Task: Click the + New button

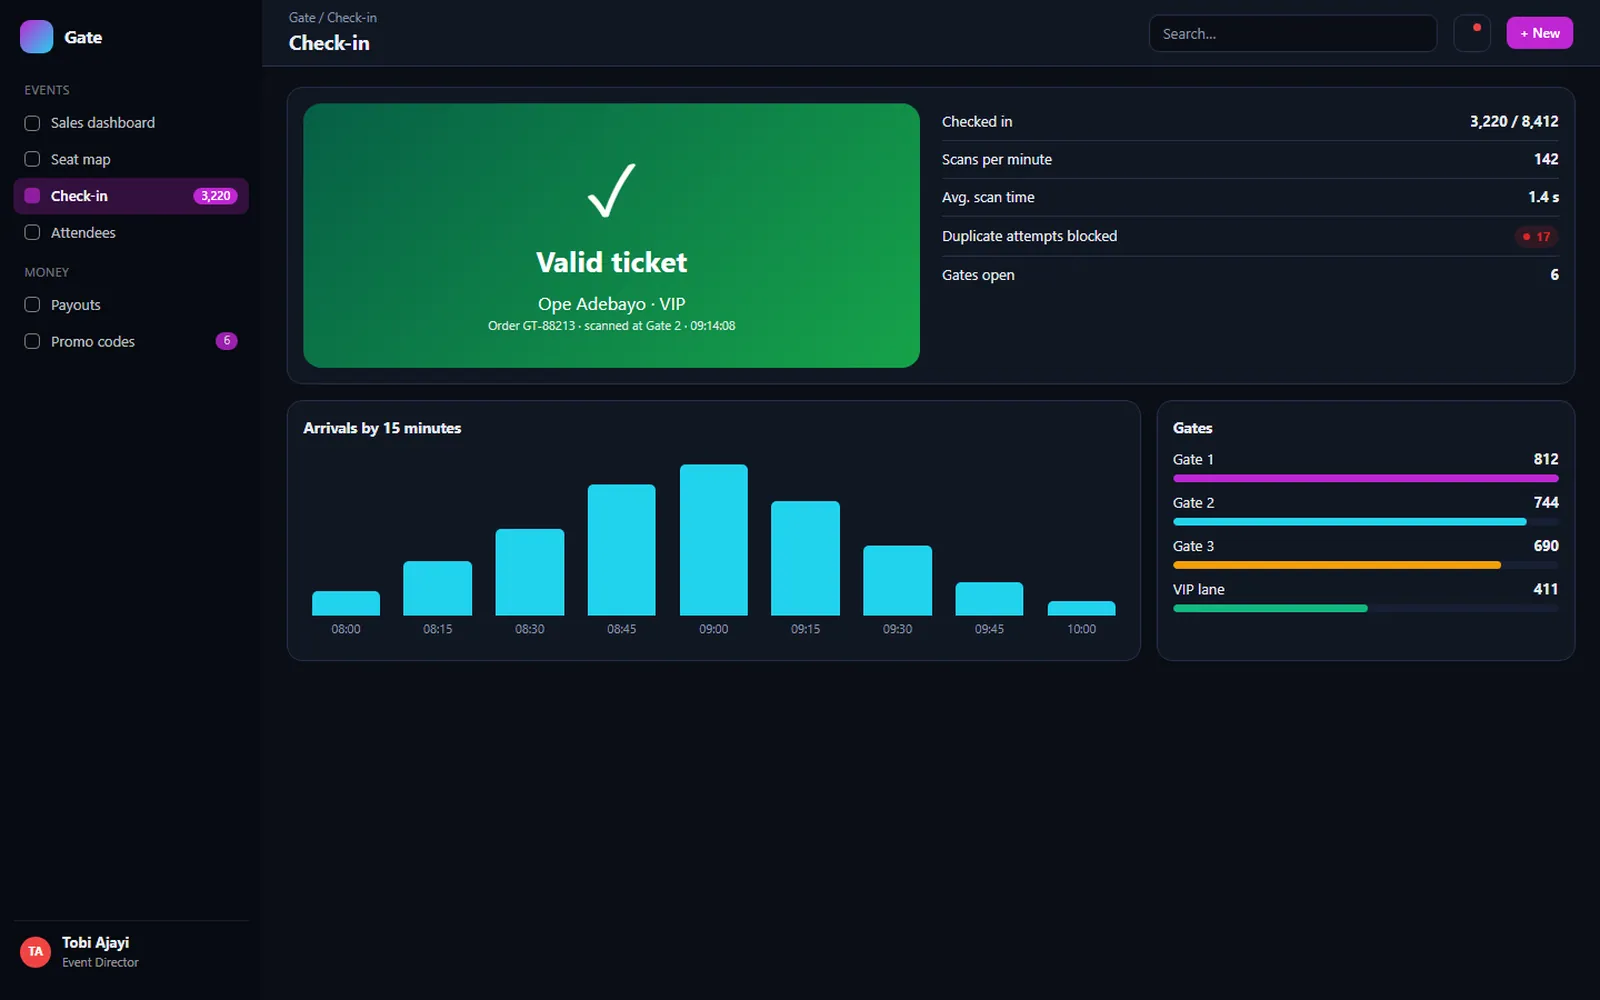Action: (x=1539, y=33)
